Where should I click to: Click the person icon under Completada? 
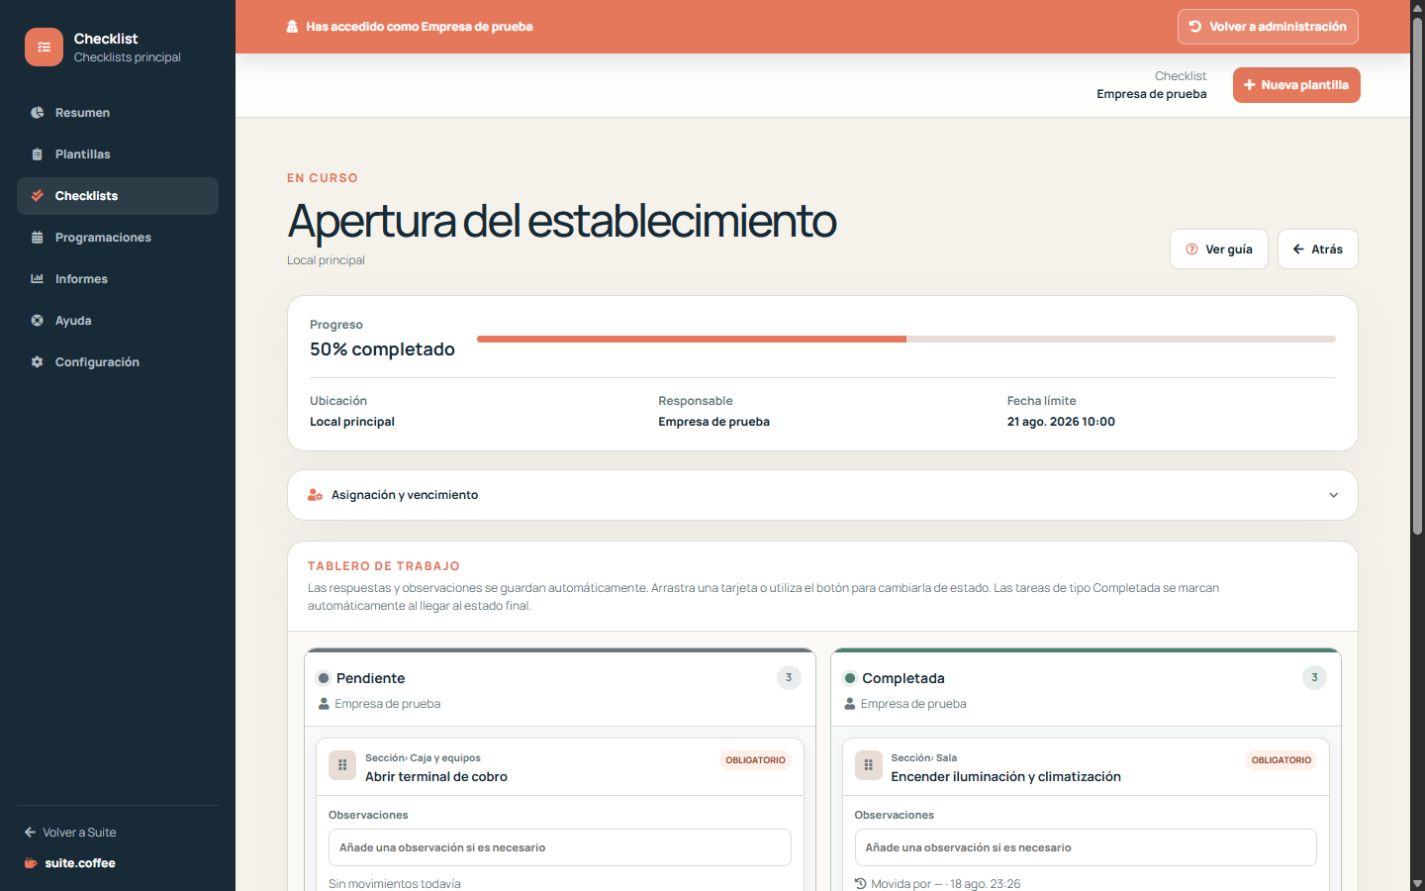click(850, 704)
